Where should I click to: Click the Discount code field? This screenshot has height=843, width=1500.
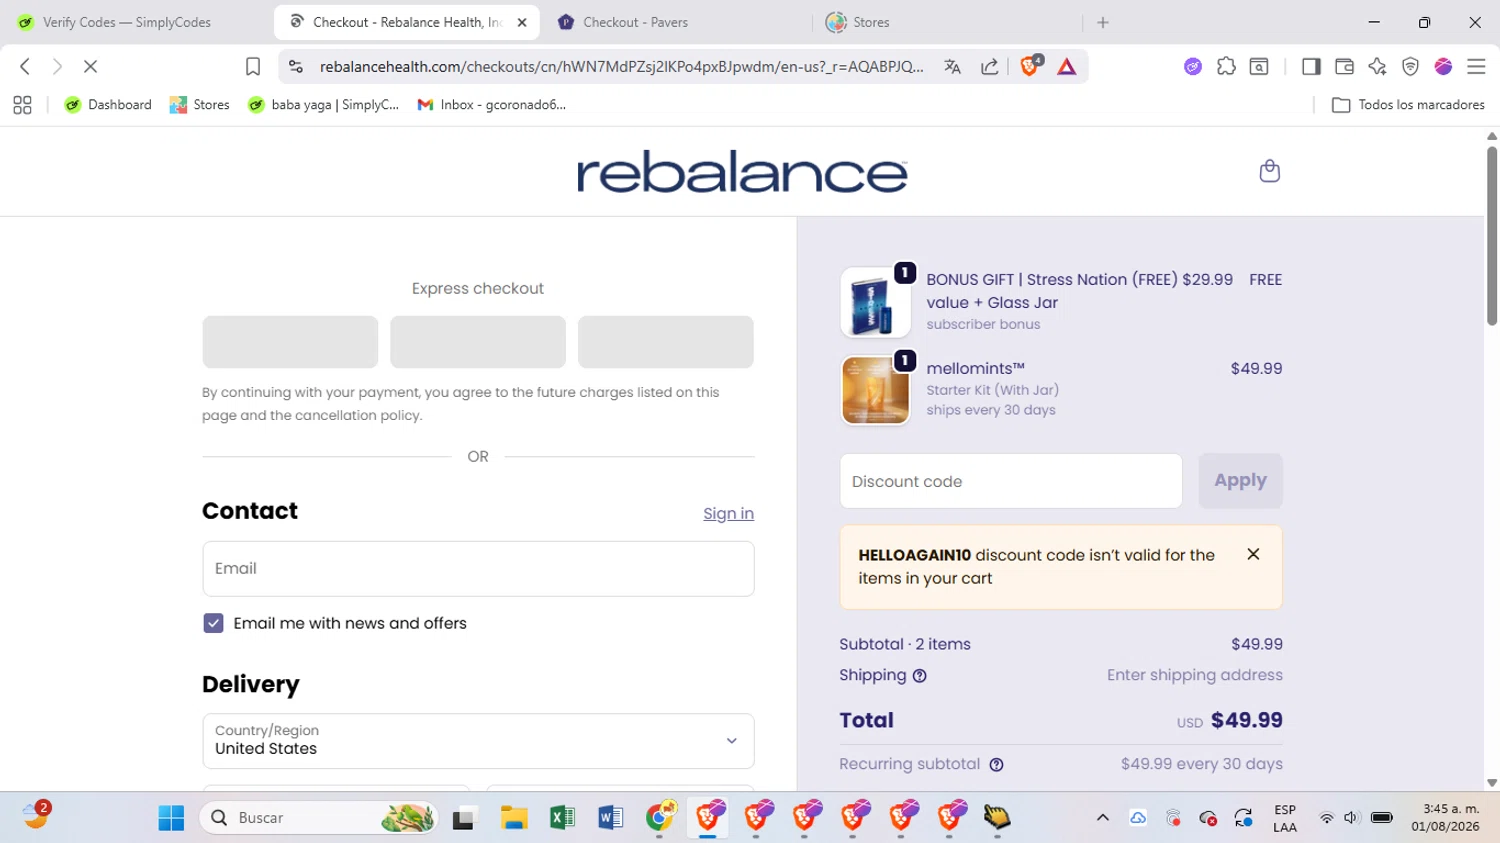tap(1011, 481)
